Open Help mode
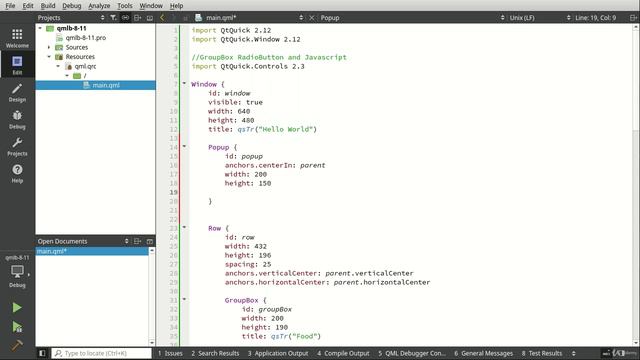Image resolution: width=640 pixels, height=360 pixels. pos(17,173)
